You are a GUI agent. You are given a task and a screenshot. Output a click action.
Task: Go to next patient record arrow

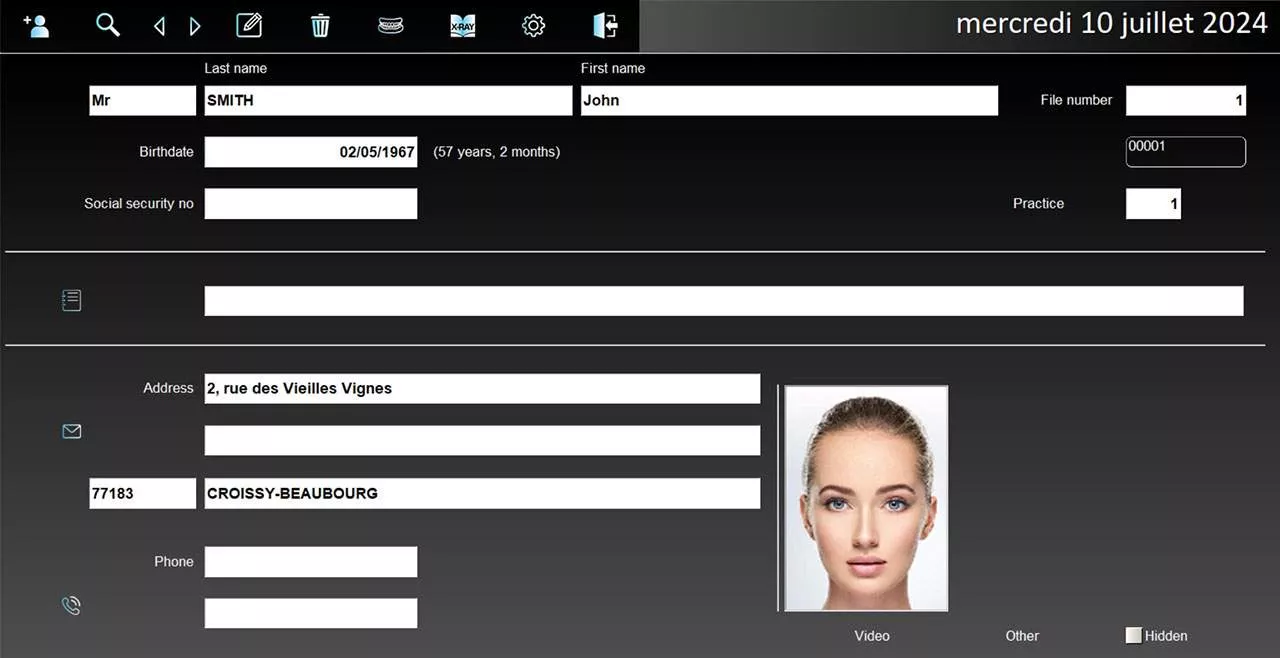(x=195, y=27)
